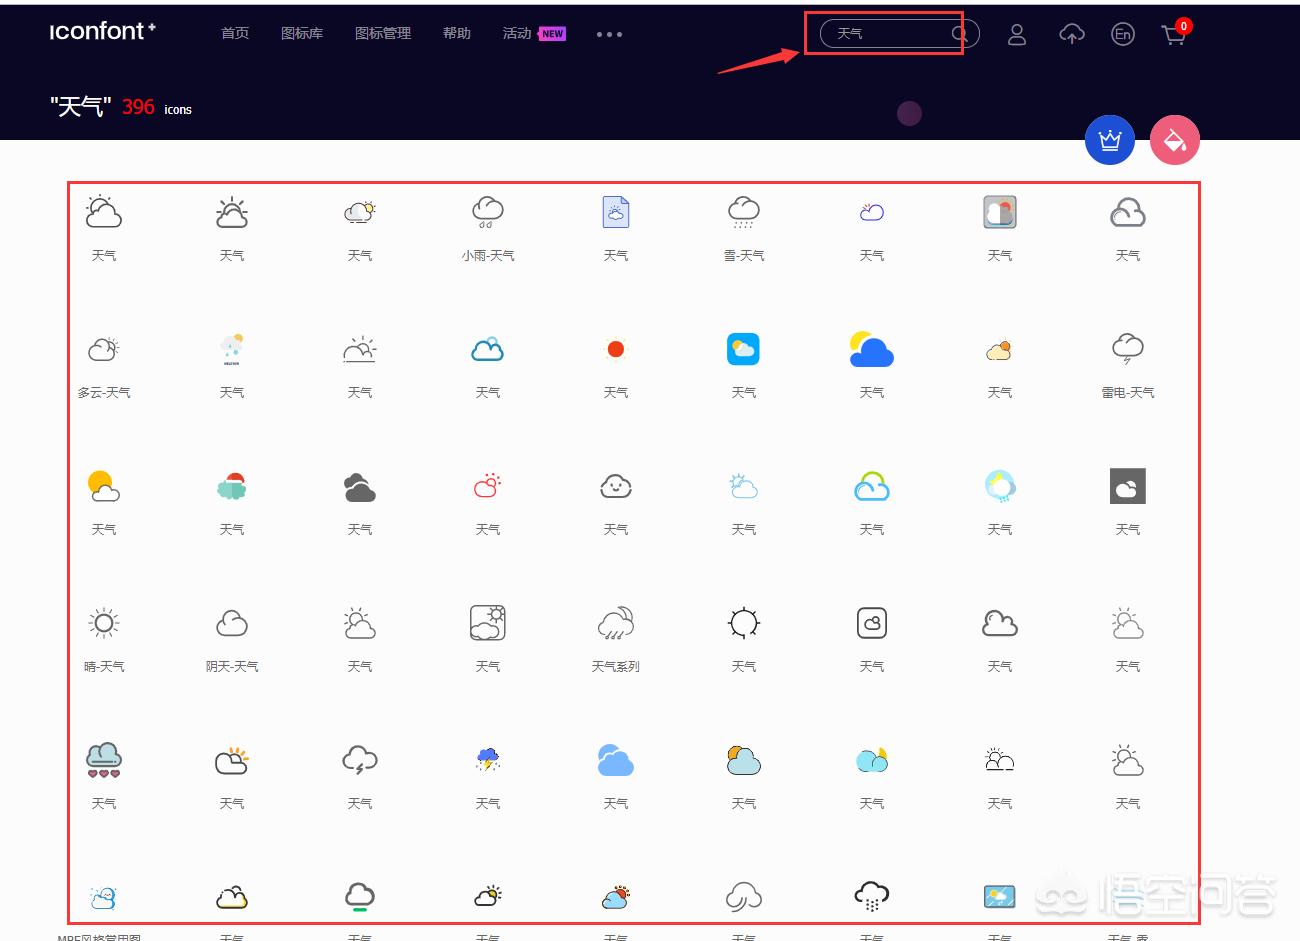Select the document page weather icon
Screen dimensions: 1300x941
point(616,212)
